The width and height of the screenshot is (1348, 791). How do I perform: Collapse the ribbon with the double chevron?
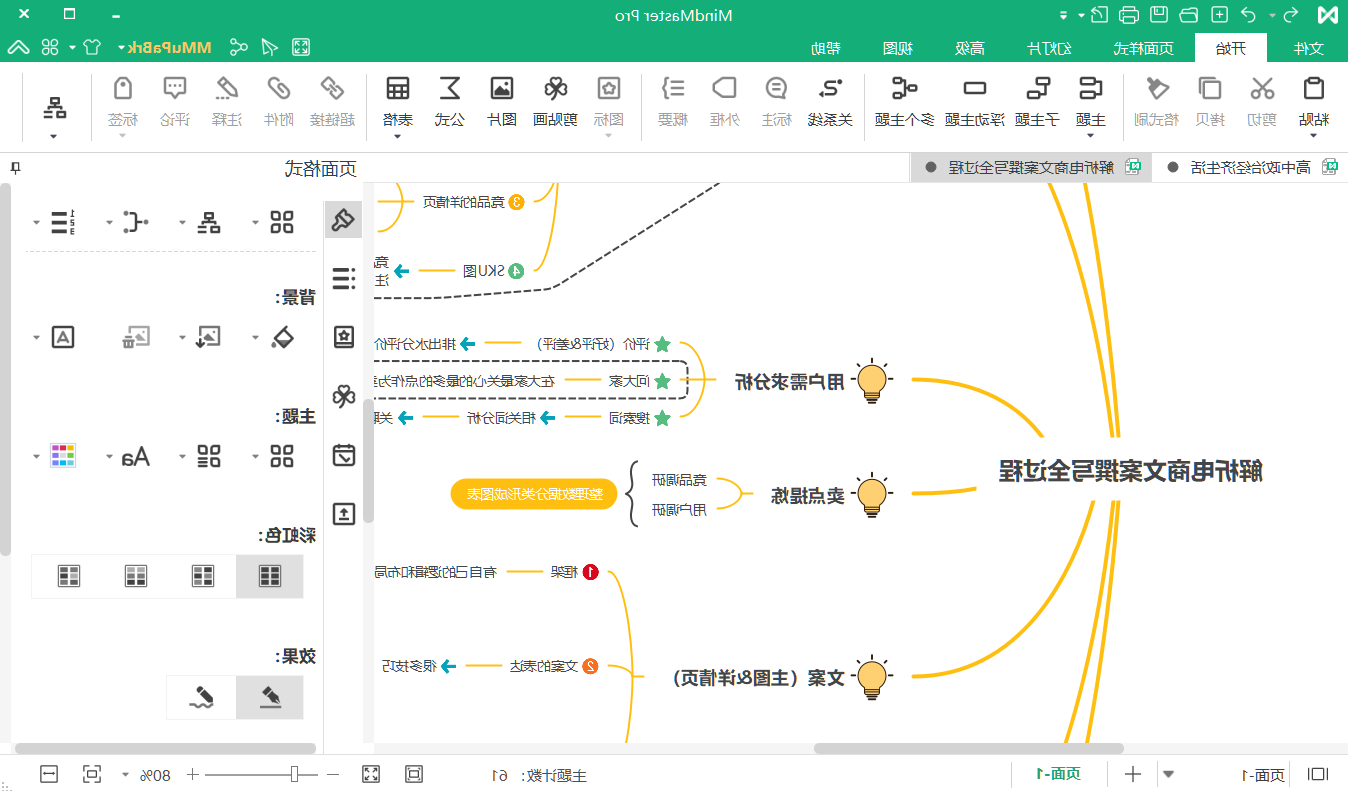(x=19, y=47)
